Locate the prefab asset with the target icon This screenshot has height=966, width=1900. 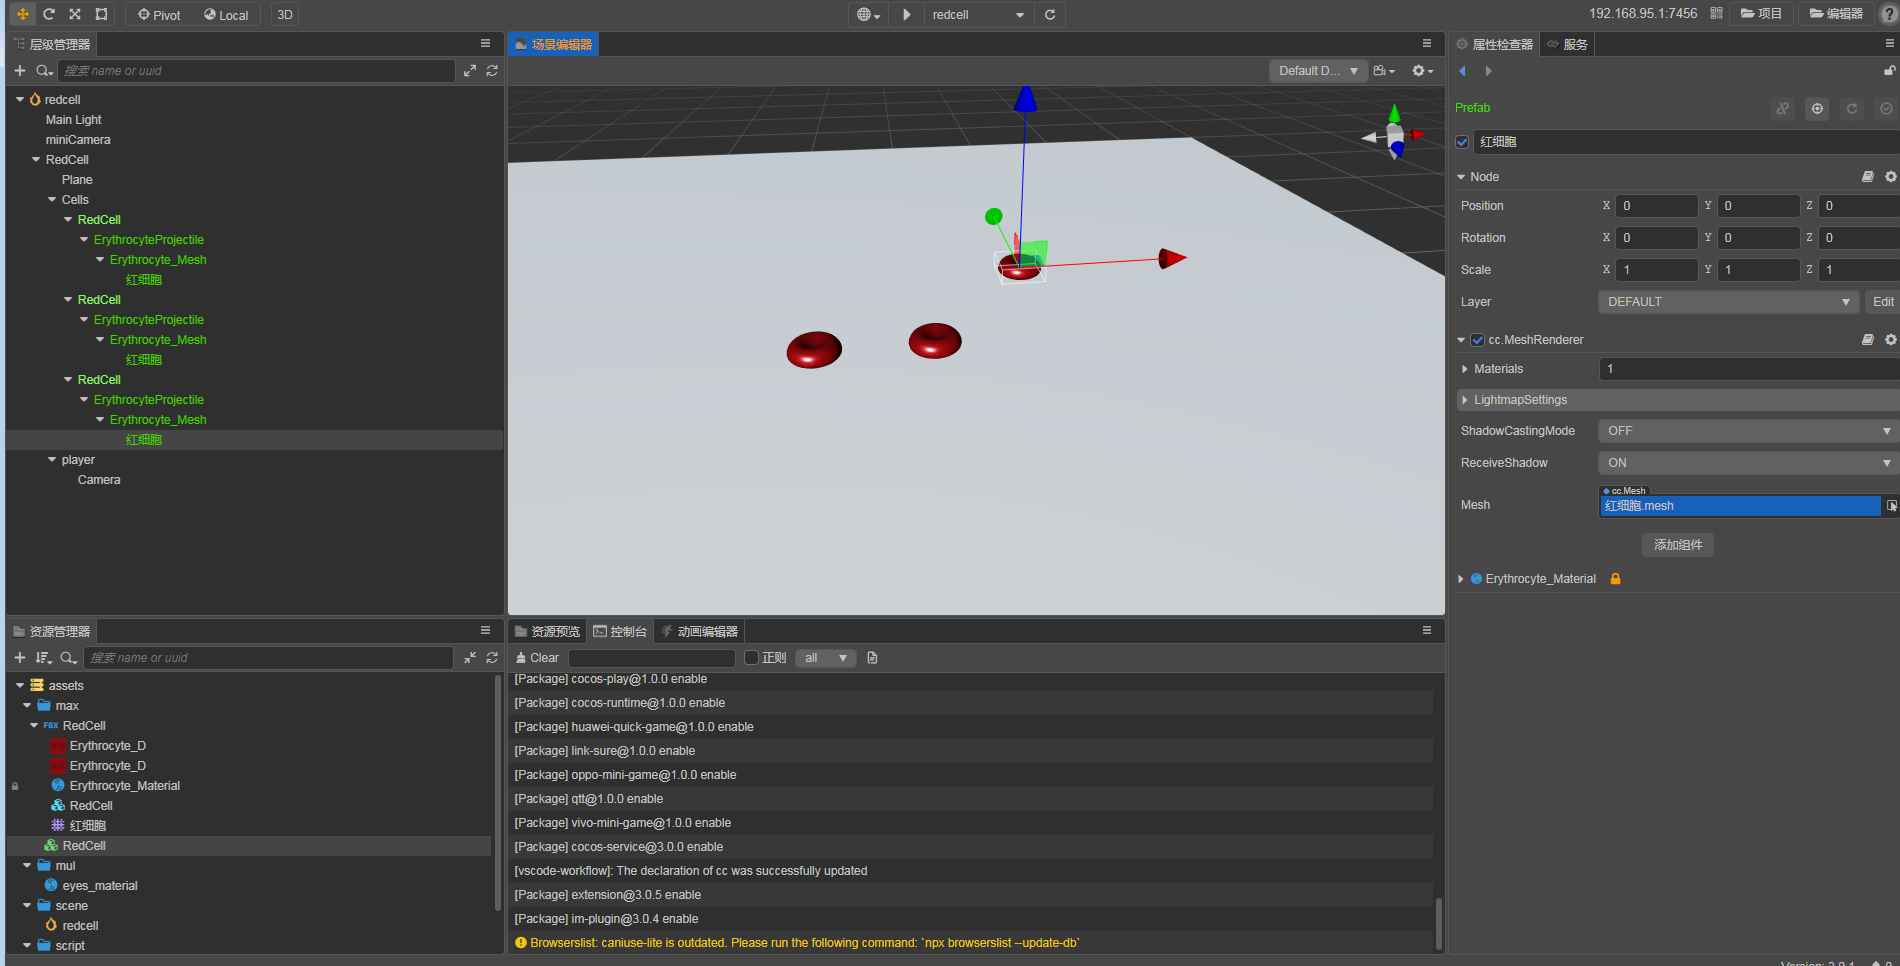pos(1817,108)
